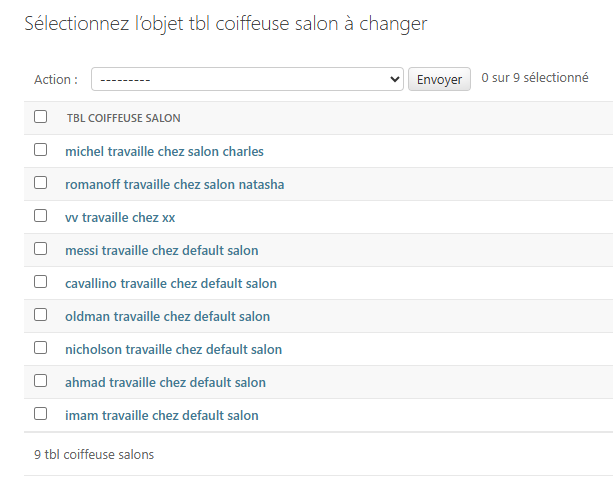Screen dimensions: 613x482
Task: Follow the cavallino travaille chez default salon link
Action: (170, 283)
